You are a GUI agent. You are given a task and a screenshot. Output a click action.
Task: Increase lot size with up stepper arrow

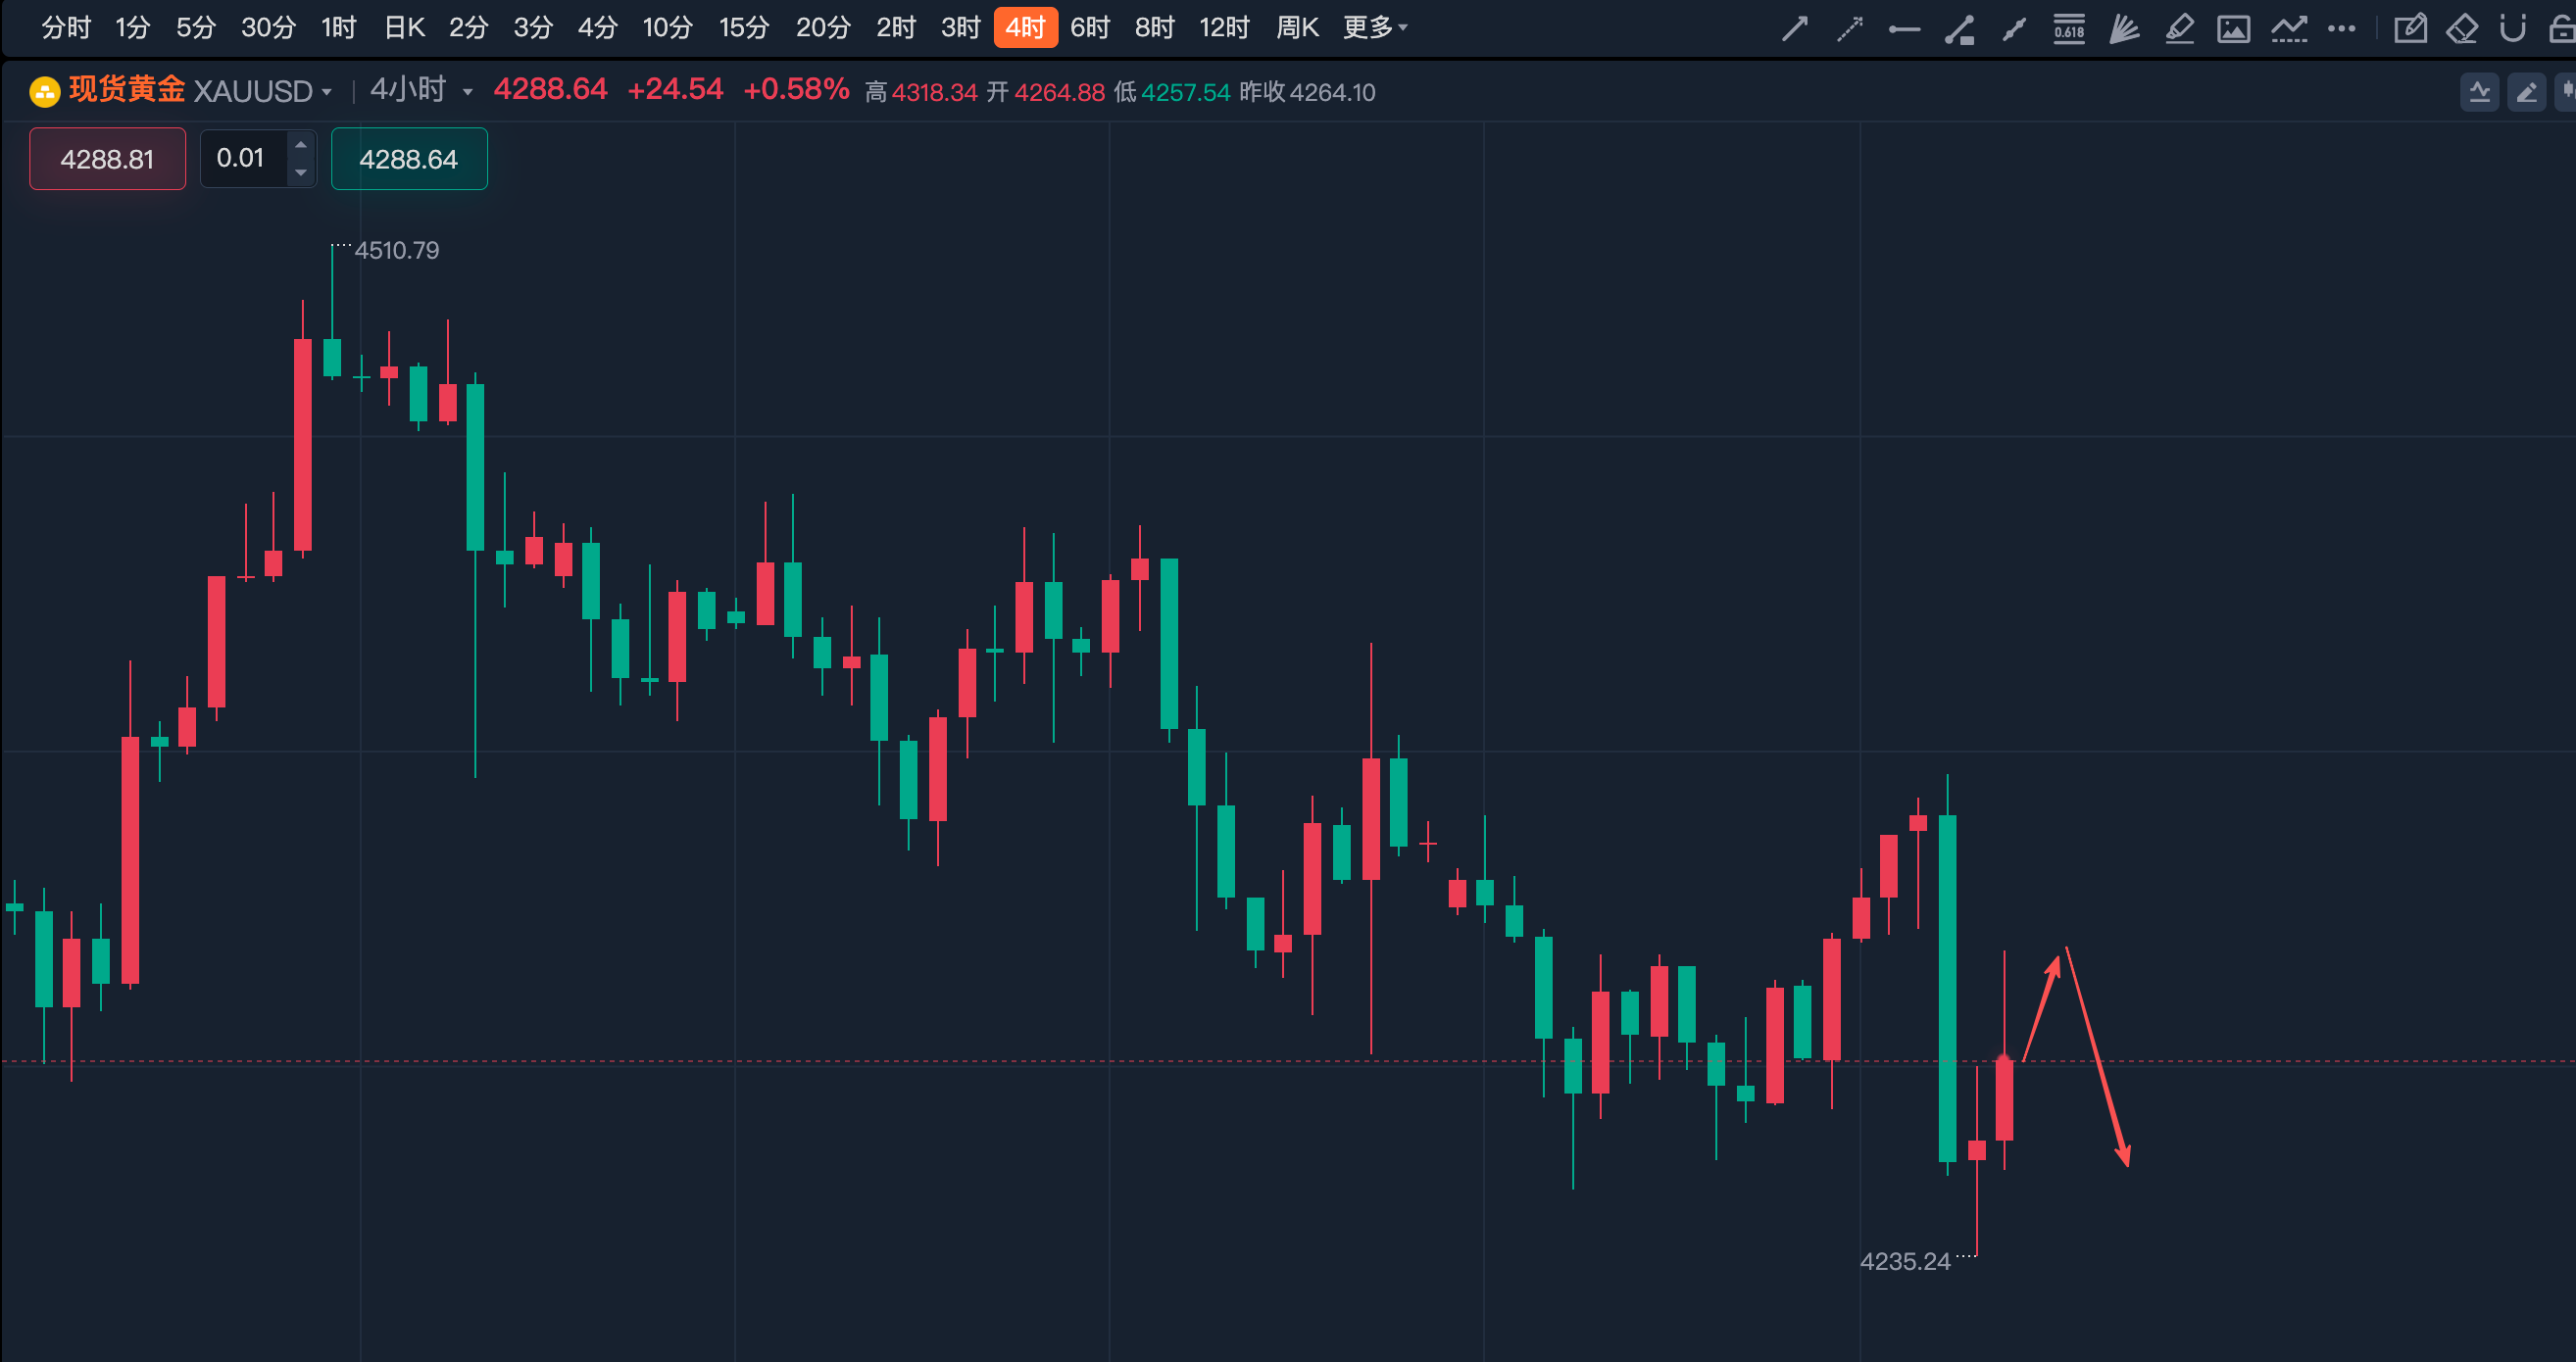(x=301, y=145)
